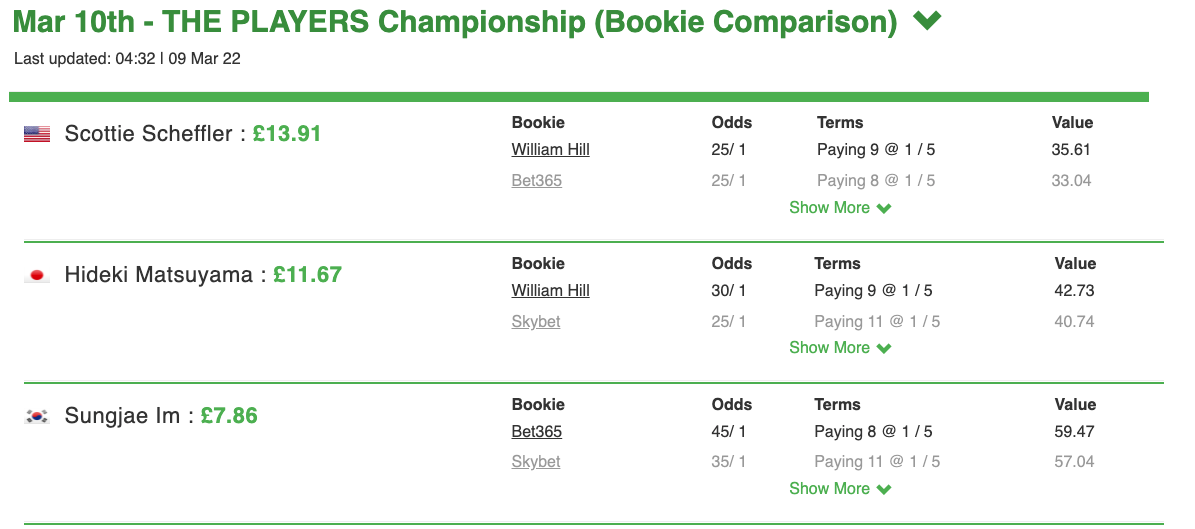Screen dimensions: 1195x529
Task: Open William Hill link for Hideki Matsuyama
Action: pyautogui.click(x=550, y=290)
